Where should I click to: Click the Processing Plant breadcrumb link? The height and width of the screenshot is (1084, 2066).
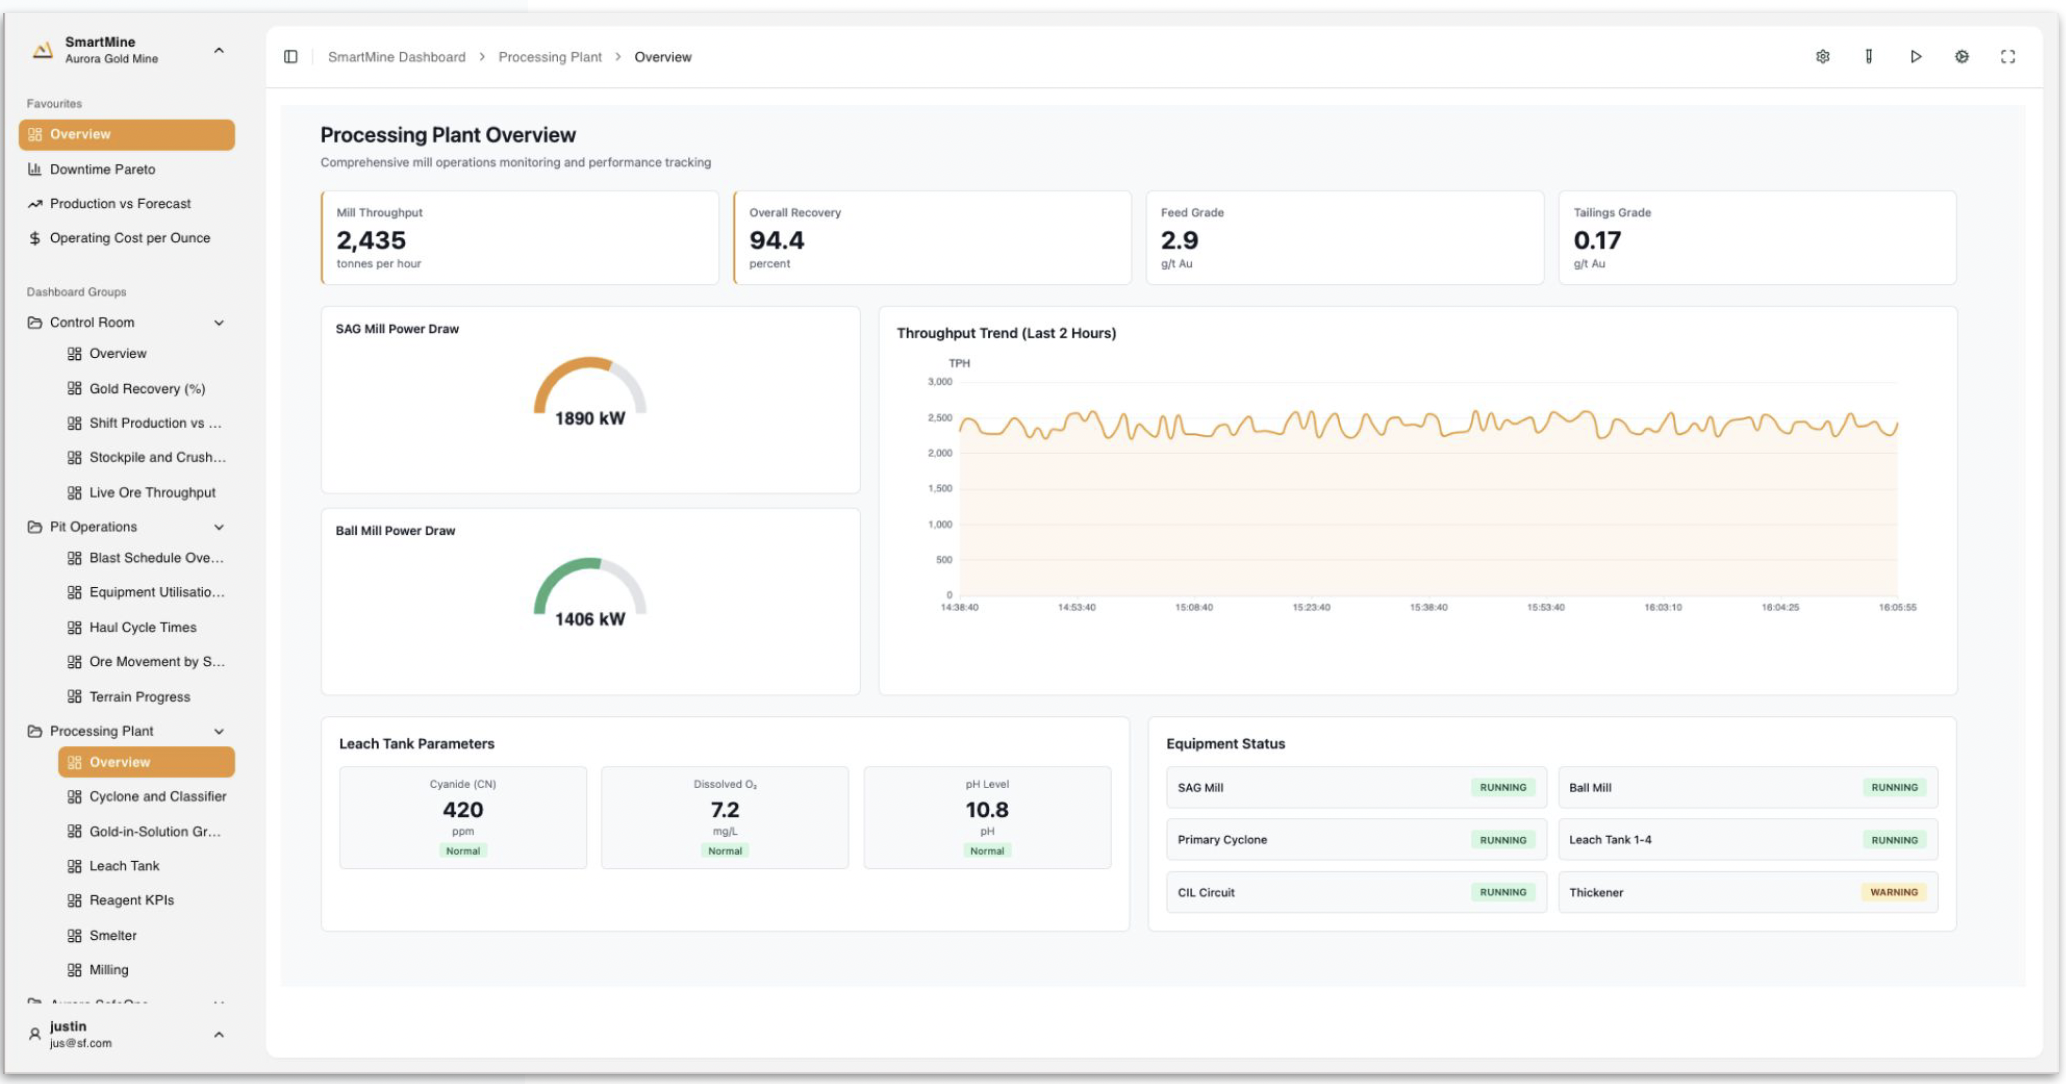click(550, 57)
